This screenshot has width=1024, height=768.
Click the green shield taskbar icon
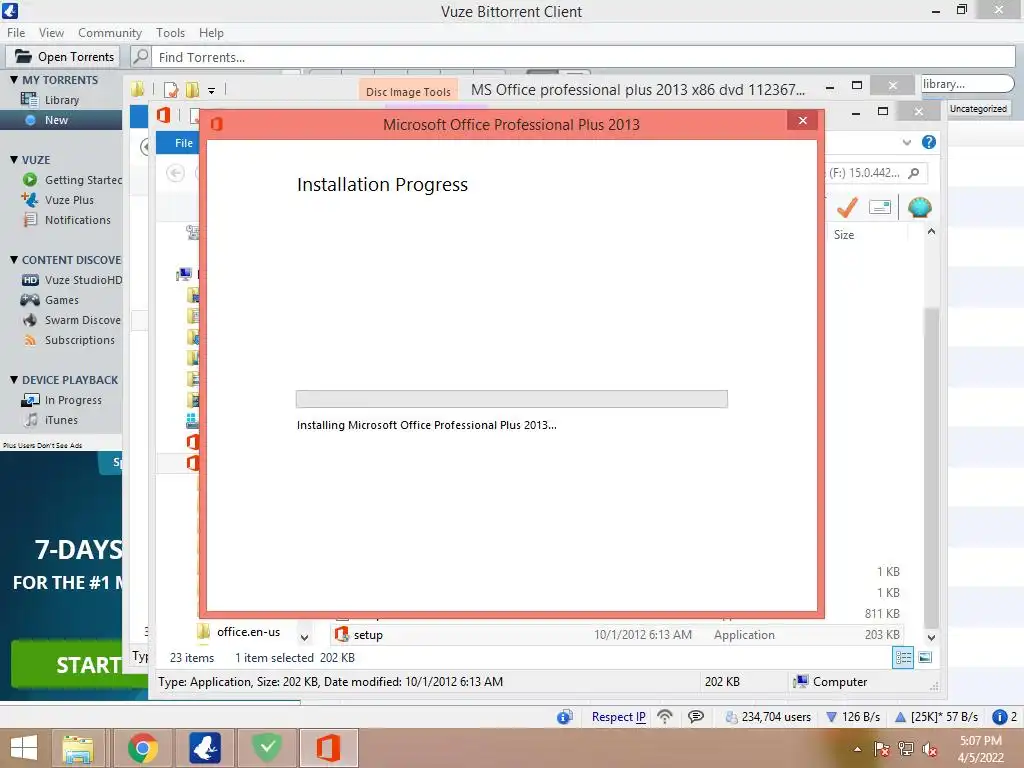(x=266, y=748)
